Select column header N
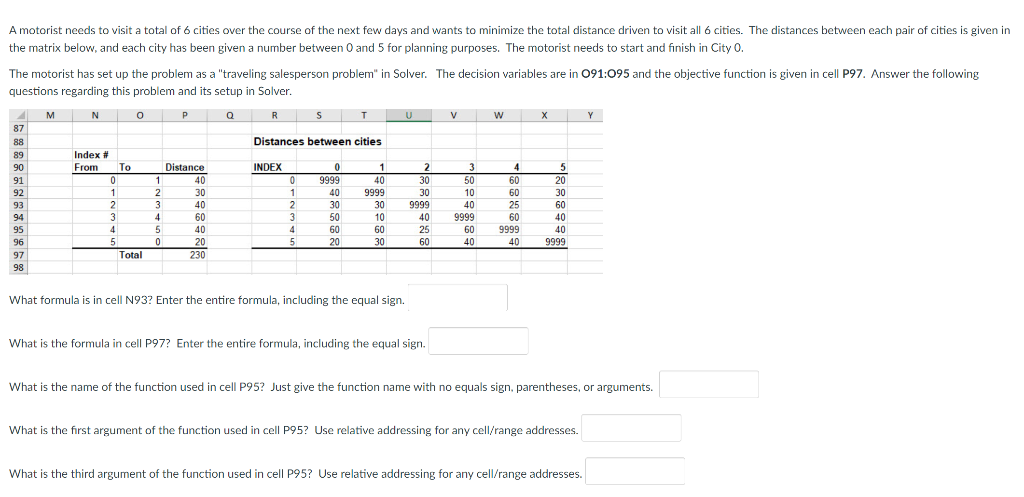 [x=95, y=116]
